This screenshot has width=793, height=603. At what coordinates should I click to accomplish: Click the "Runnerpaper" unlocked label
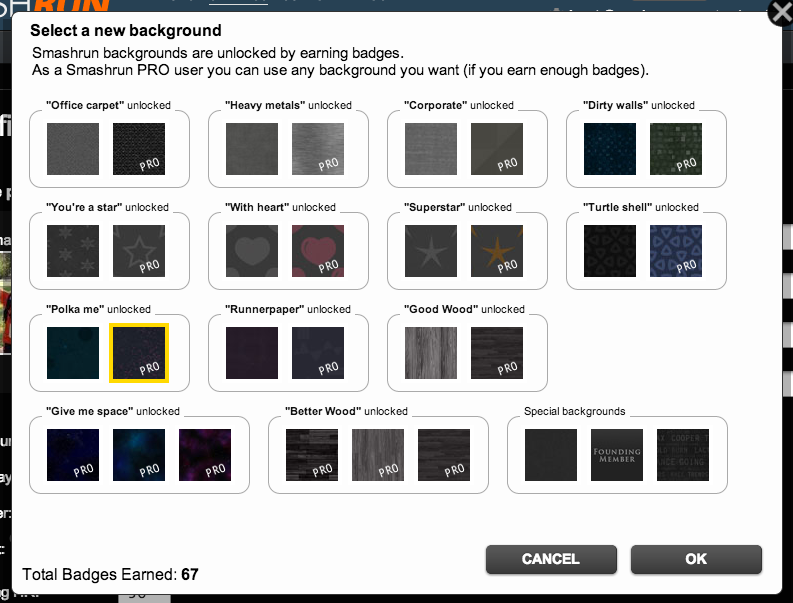pos(288,309)
